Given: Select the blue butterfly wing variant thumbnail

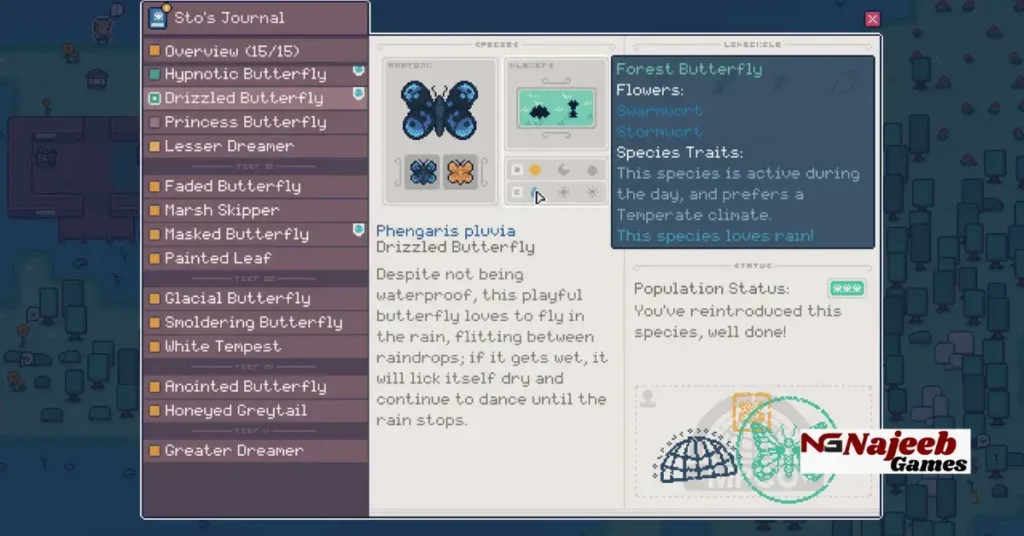Looking at the screenshot, I should coord(423,171).
